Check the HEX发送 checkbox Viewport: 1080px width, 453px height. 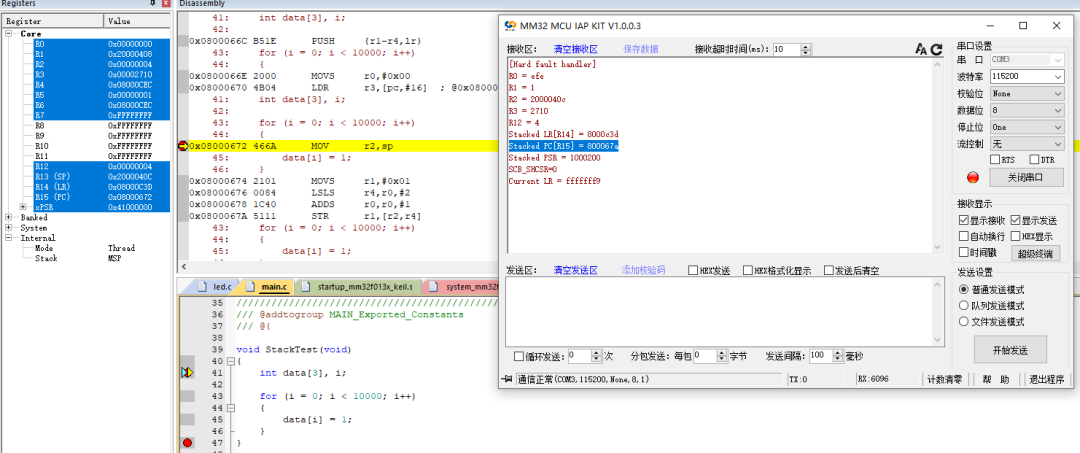coord(693,271)
